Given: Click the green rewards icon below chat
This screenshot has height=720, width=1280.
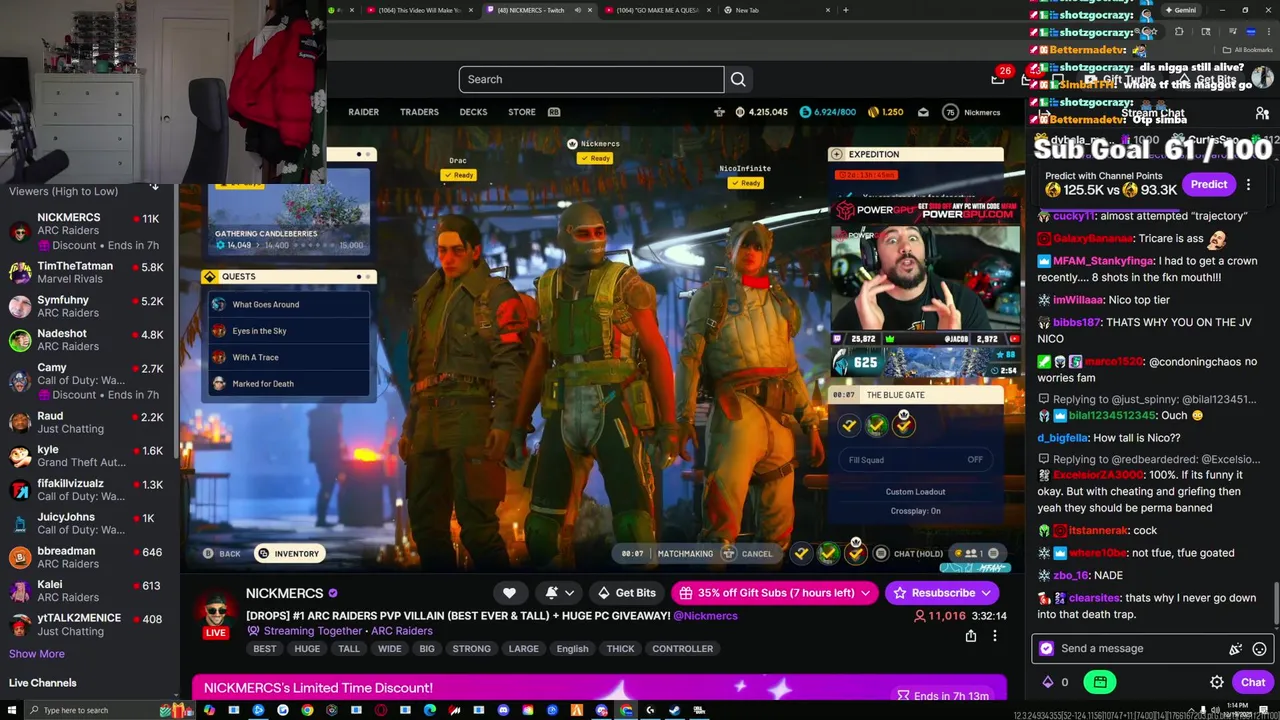Looking at the screenshot, I should 1100,682.
